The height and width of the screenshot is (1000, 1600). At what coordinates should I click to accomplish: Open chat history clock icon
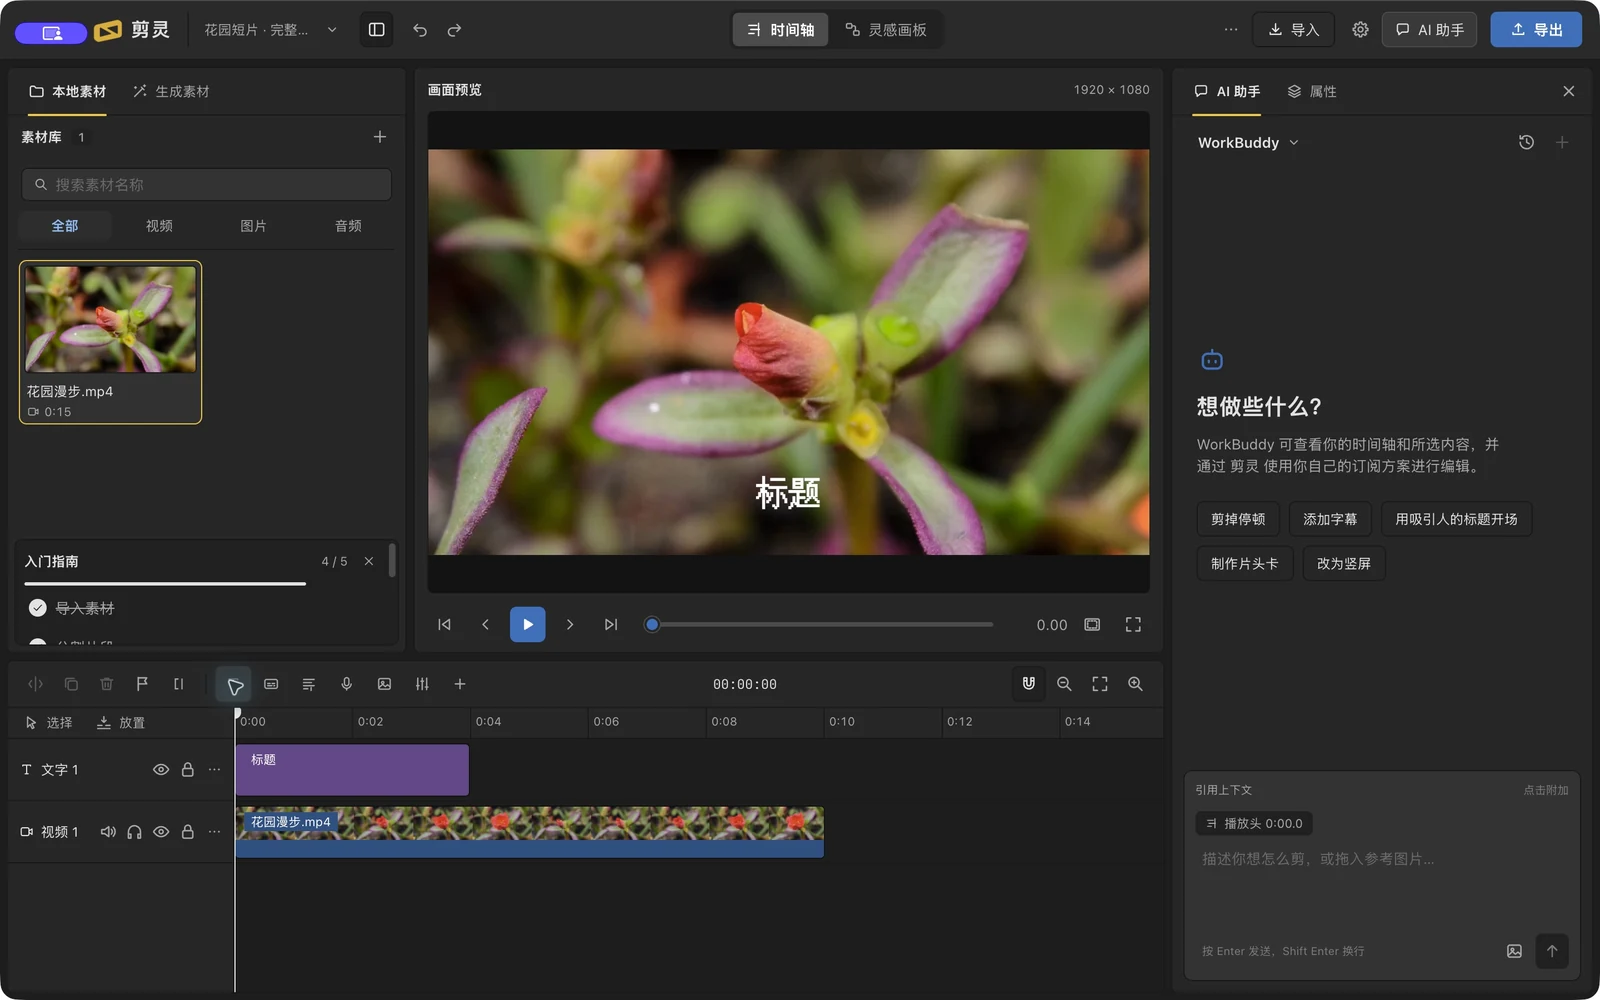(x=1526, y=142)
